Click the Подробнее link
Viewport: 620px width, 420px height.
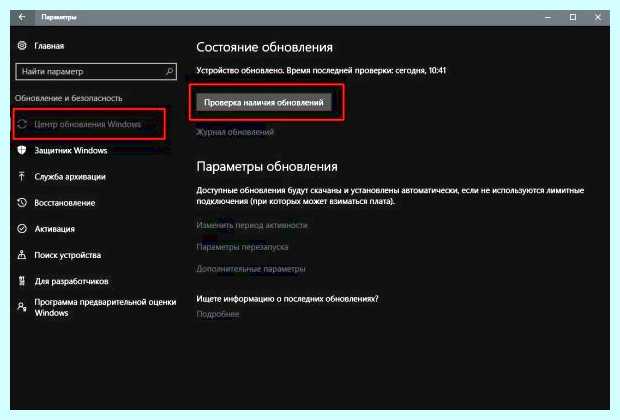tap(217, 314)
